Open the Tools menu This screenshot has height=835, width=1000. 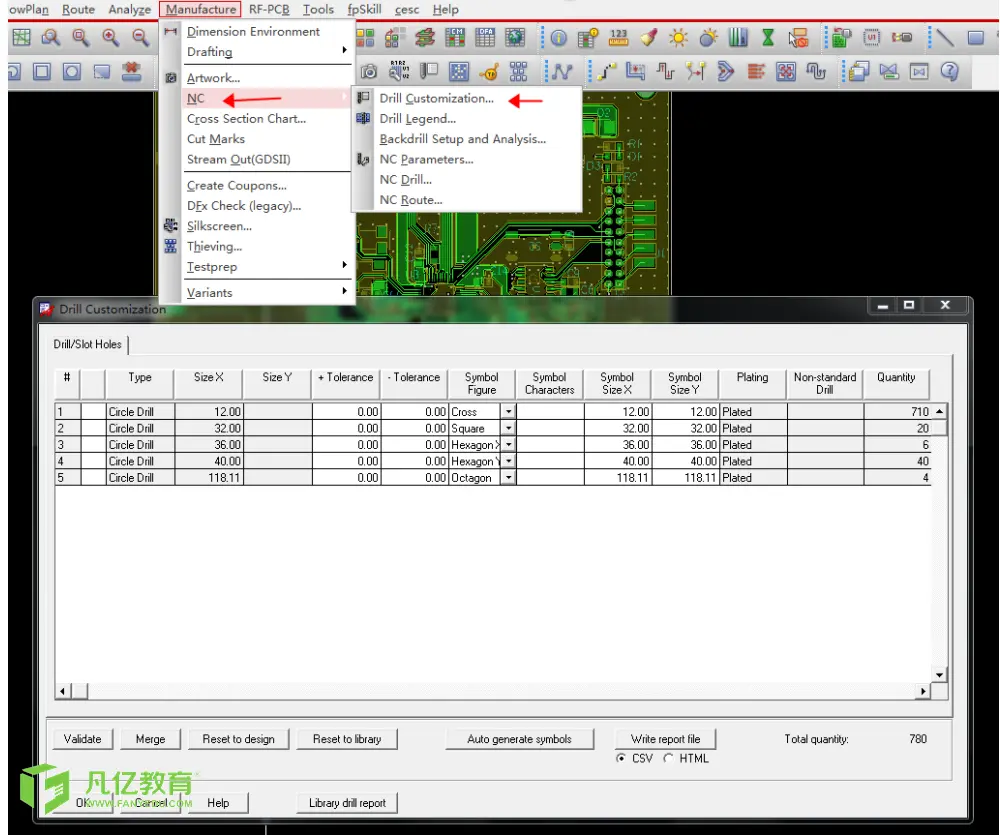point(318,10)
